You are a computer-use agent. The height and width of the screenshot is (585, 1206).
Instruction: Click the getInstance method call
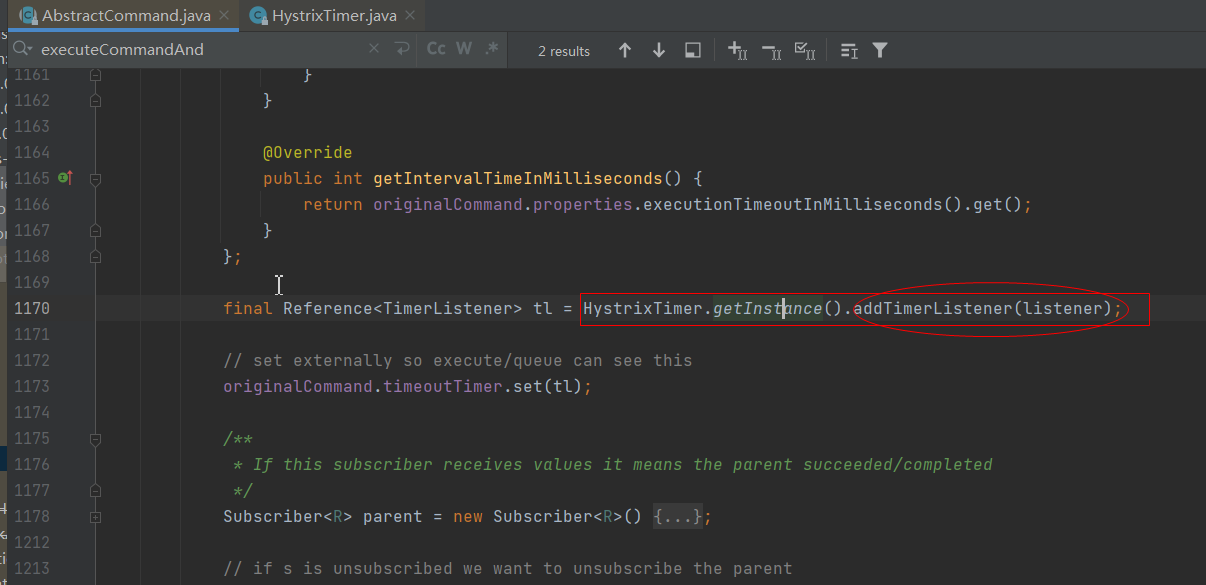click(x=767, y=308)
